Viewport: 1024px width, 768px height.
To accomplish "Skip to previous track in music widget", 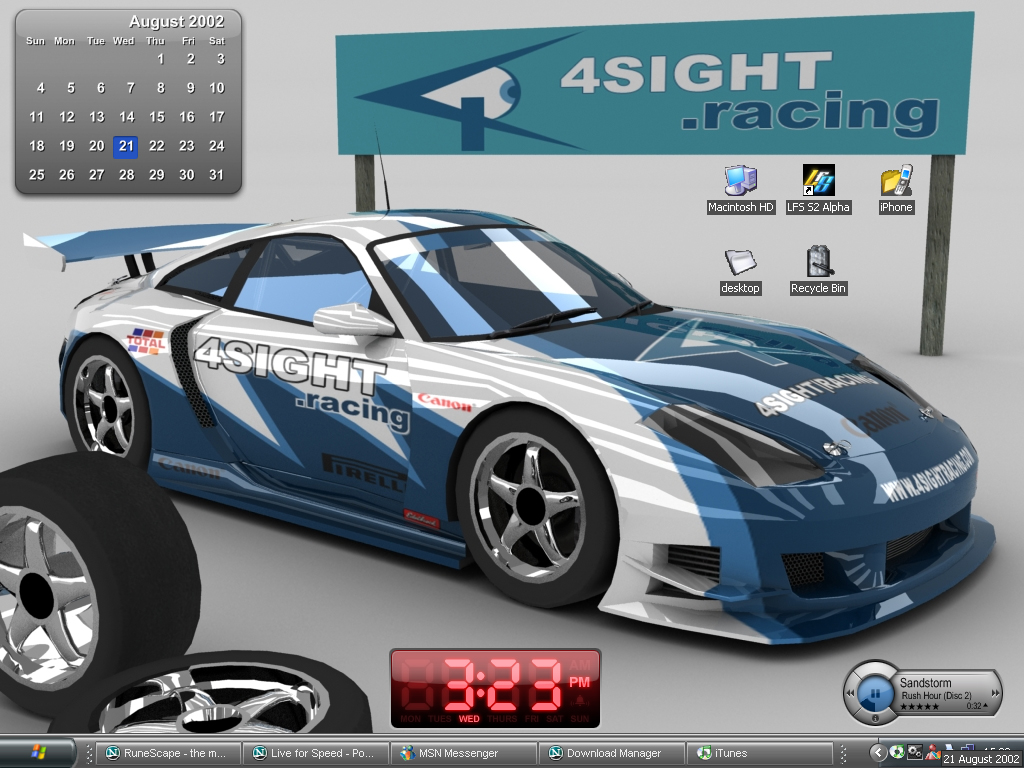I will (850, 693).
